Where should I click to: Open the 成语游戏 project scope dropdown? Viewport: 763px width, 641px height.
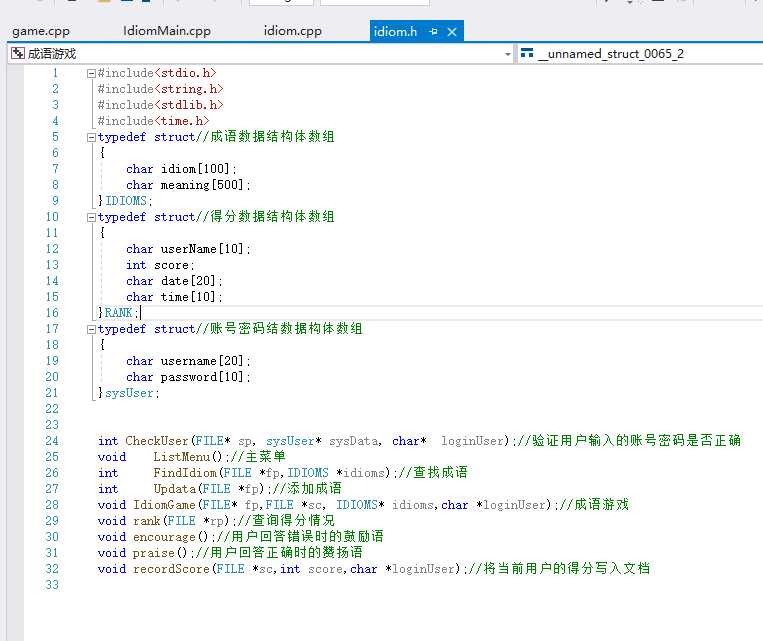click(508, 54)
